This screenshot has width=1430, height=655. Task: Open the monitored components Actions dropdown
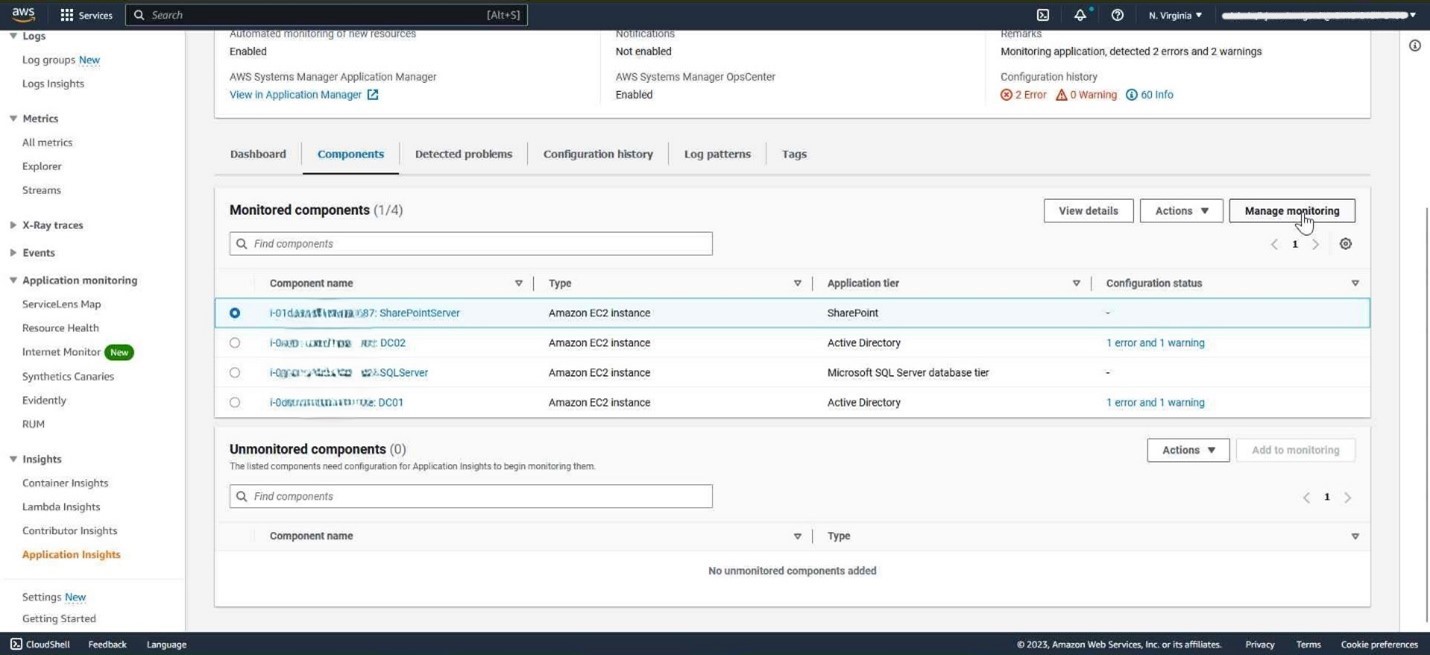click(1181, 211)
